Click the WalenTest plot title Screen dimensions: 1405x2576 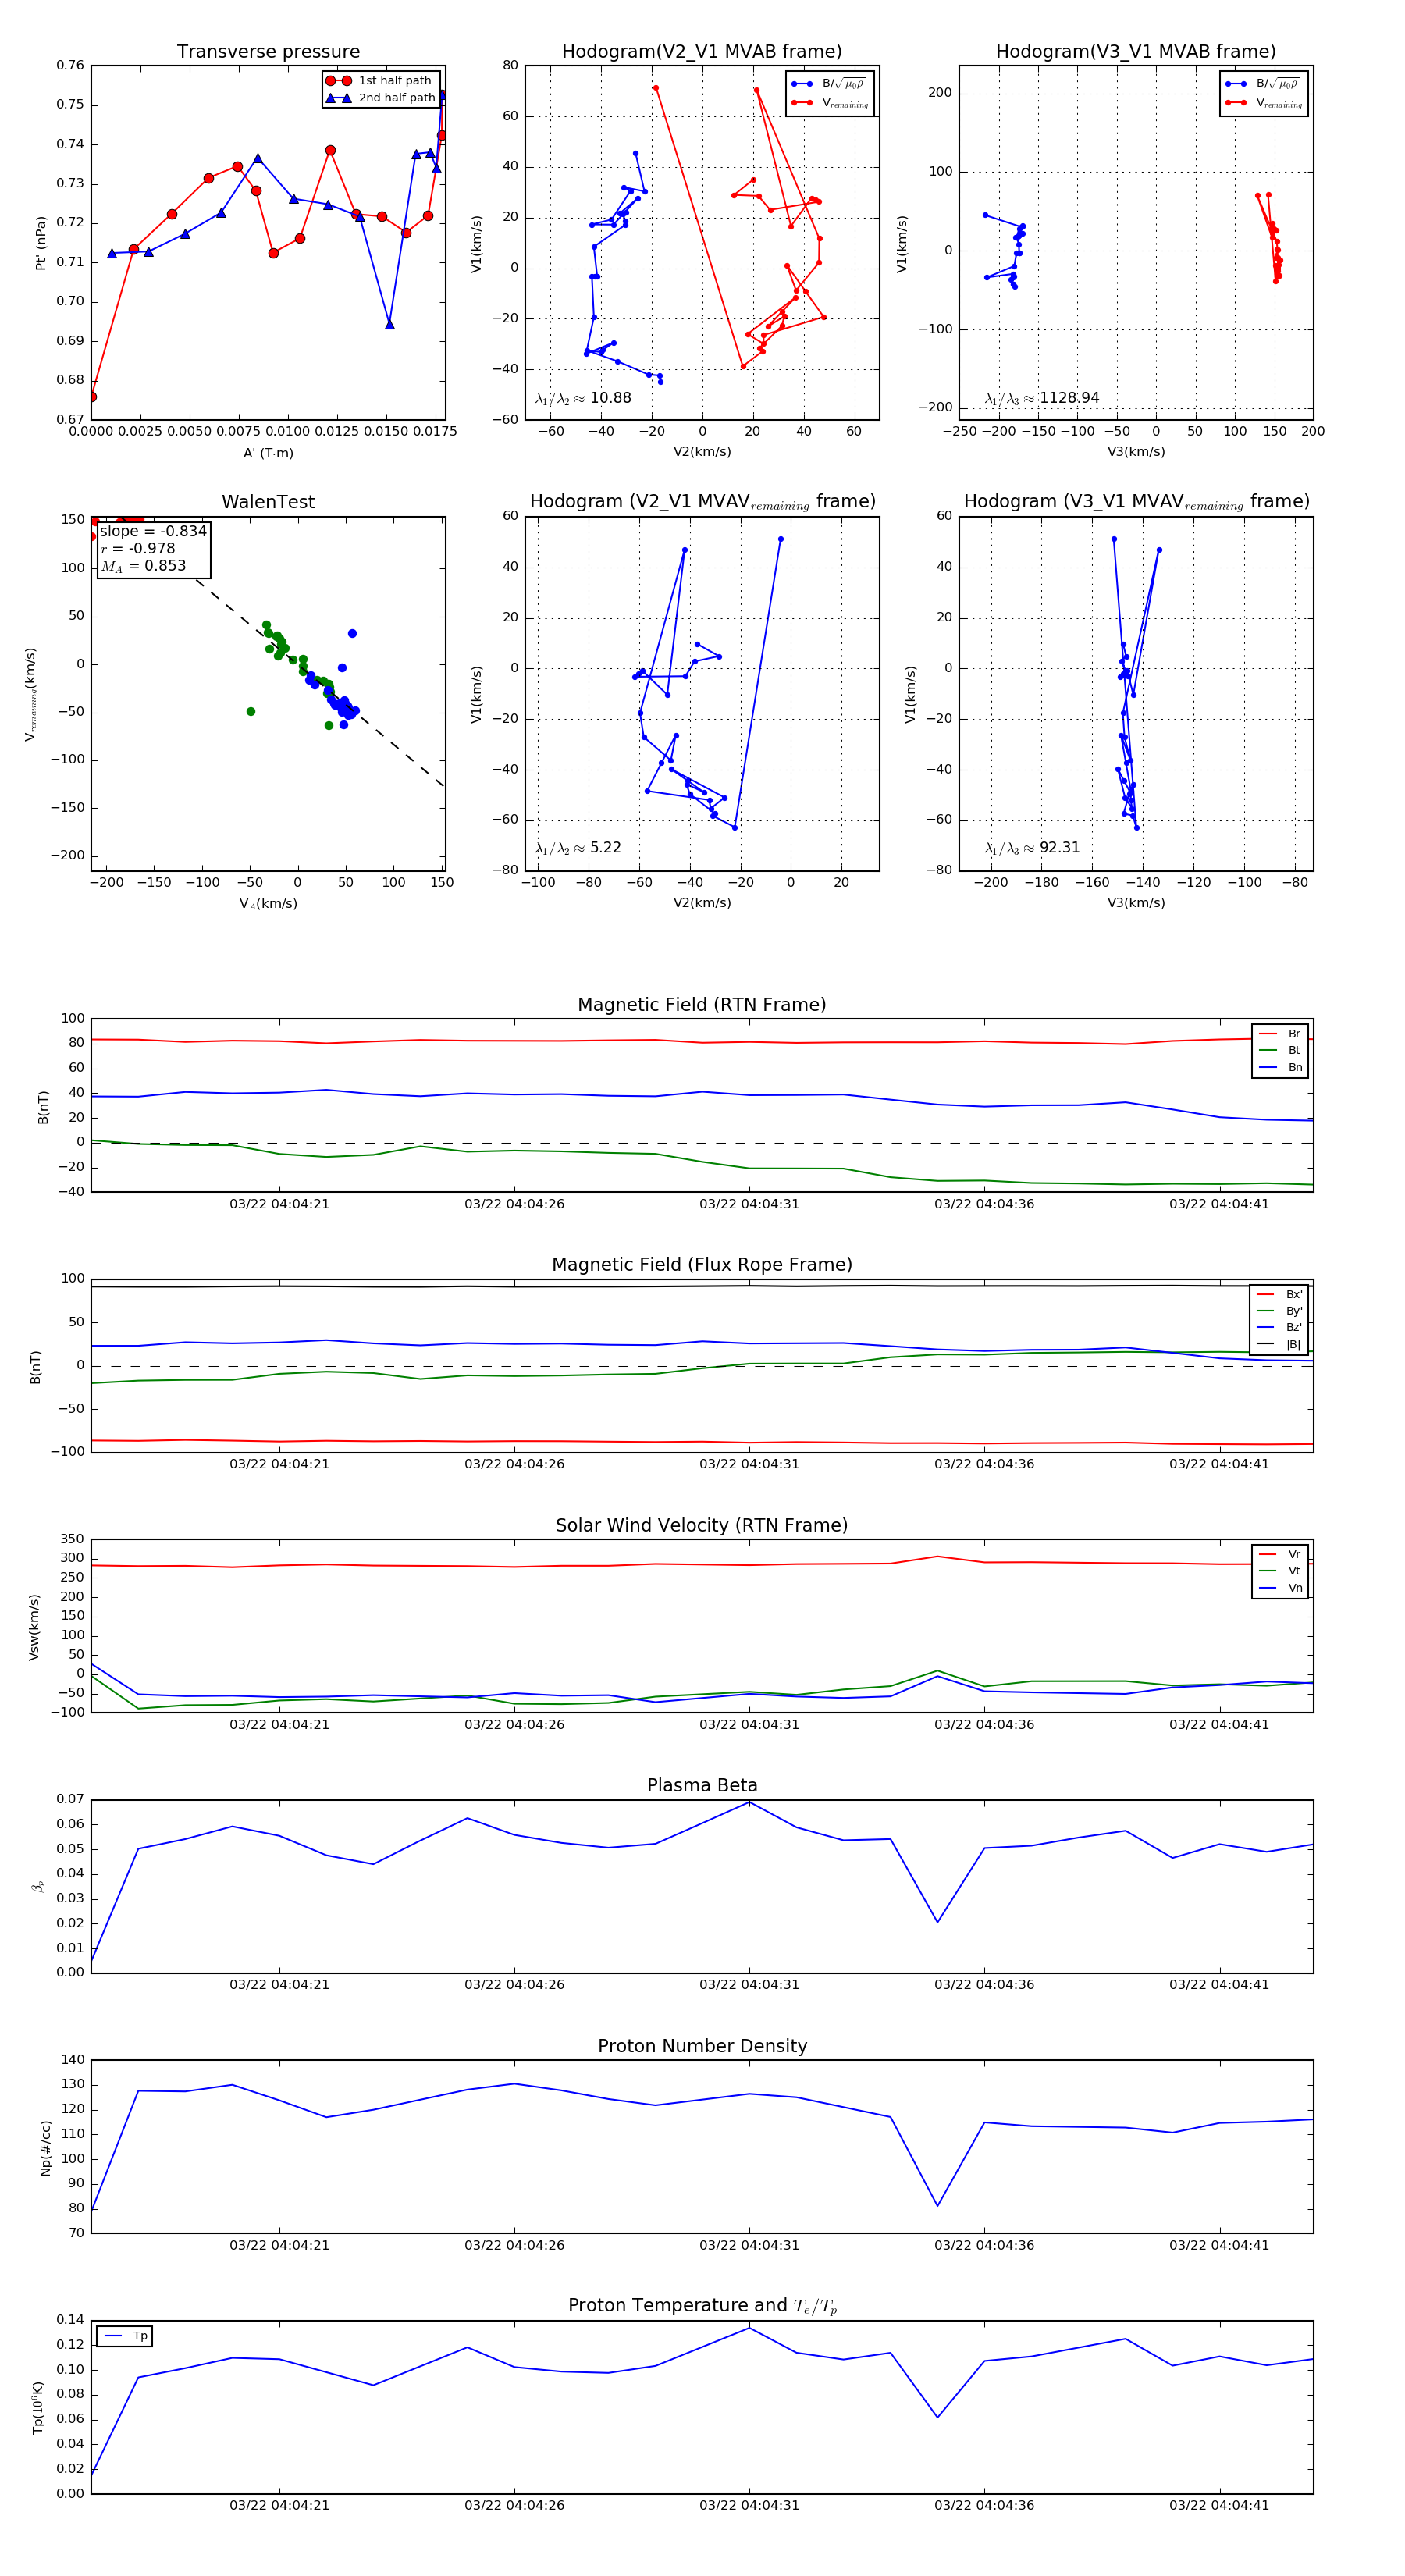point(268,502)
